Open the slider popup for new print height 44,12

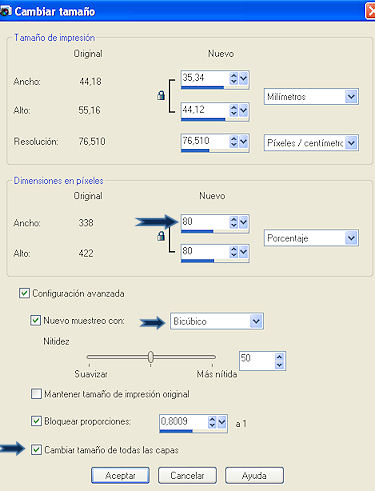(244, 110)
